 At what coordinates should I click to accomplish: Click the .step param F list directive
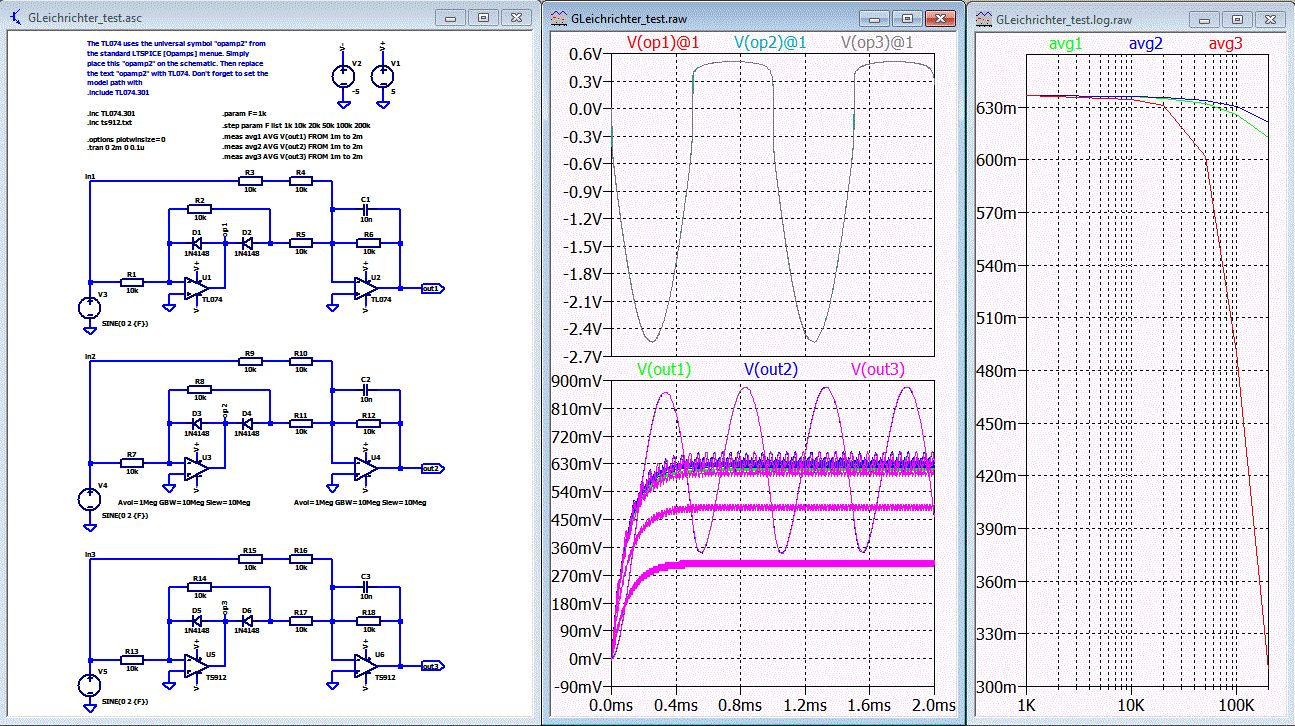(296, 126)
